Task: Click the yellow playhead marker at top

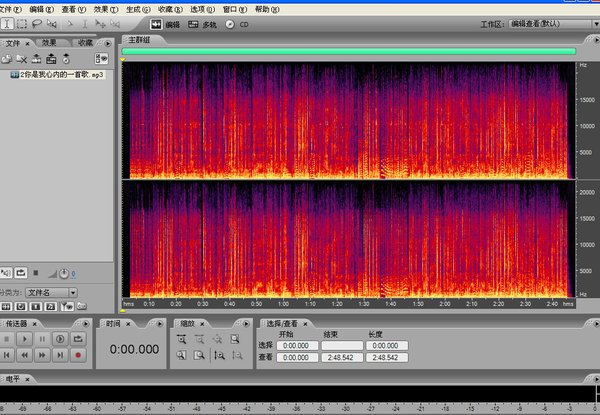Action: [123, 59]
